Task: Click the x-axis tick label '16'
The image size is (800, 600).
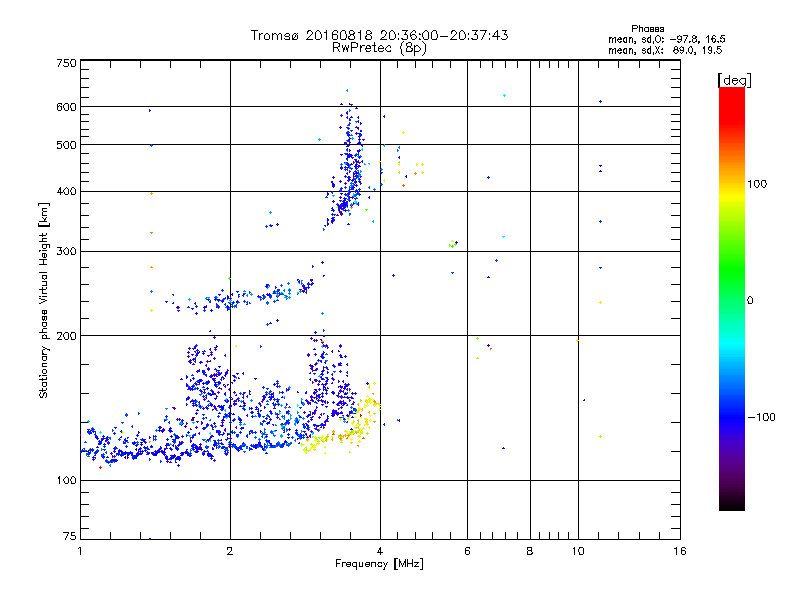Action: pyautogui.click(x=680, y=551)
